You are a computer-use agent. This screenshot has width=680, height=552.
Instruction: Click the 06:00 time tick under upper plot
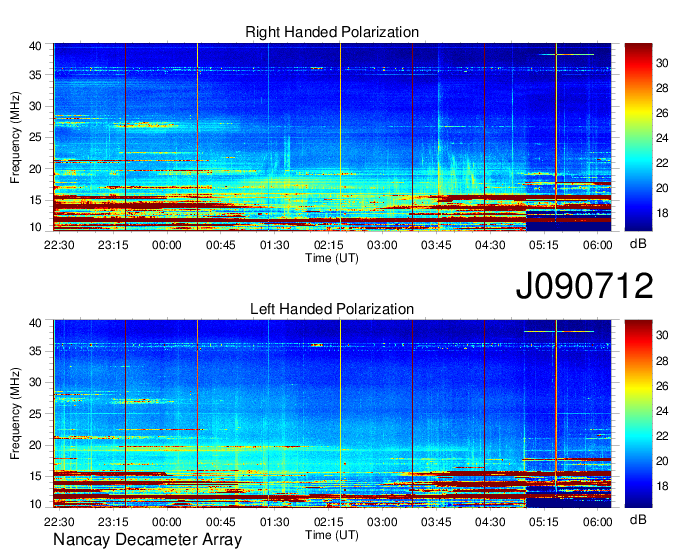(597, 245)
